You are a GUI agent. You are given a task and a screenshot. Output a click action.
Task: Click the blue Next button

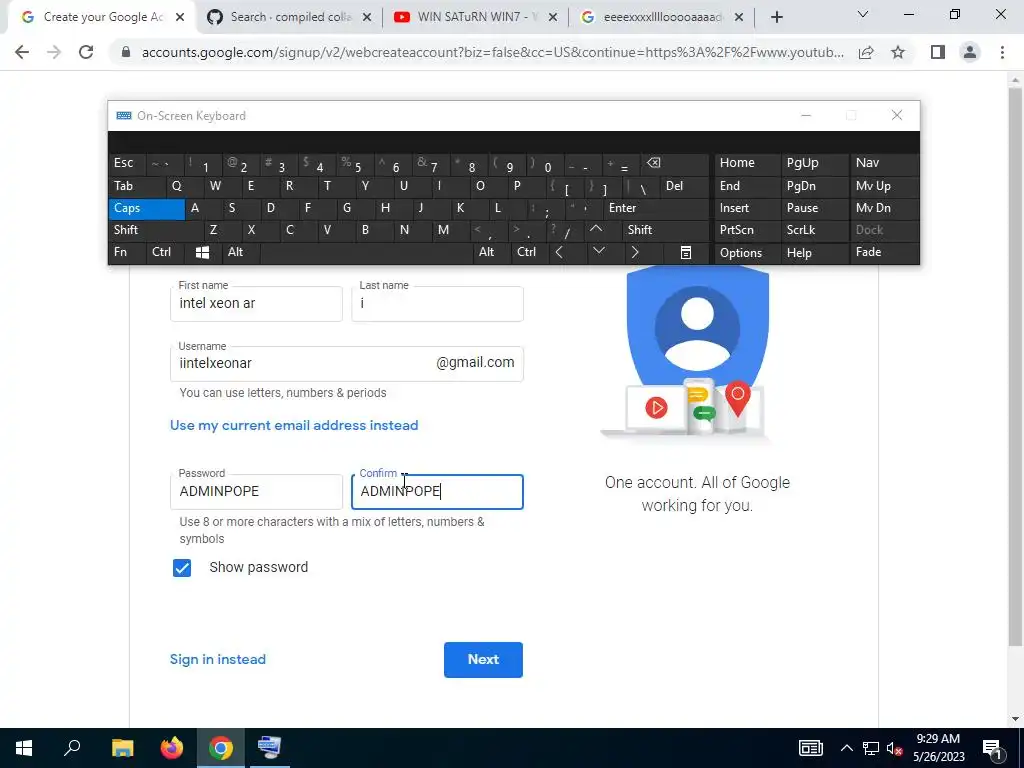click(483, 660)
